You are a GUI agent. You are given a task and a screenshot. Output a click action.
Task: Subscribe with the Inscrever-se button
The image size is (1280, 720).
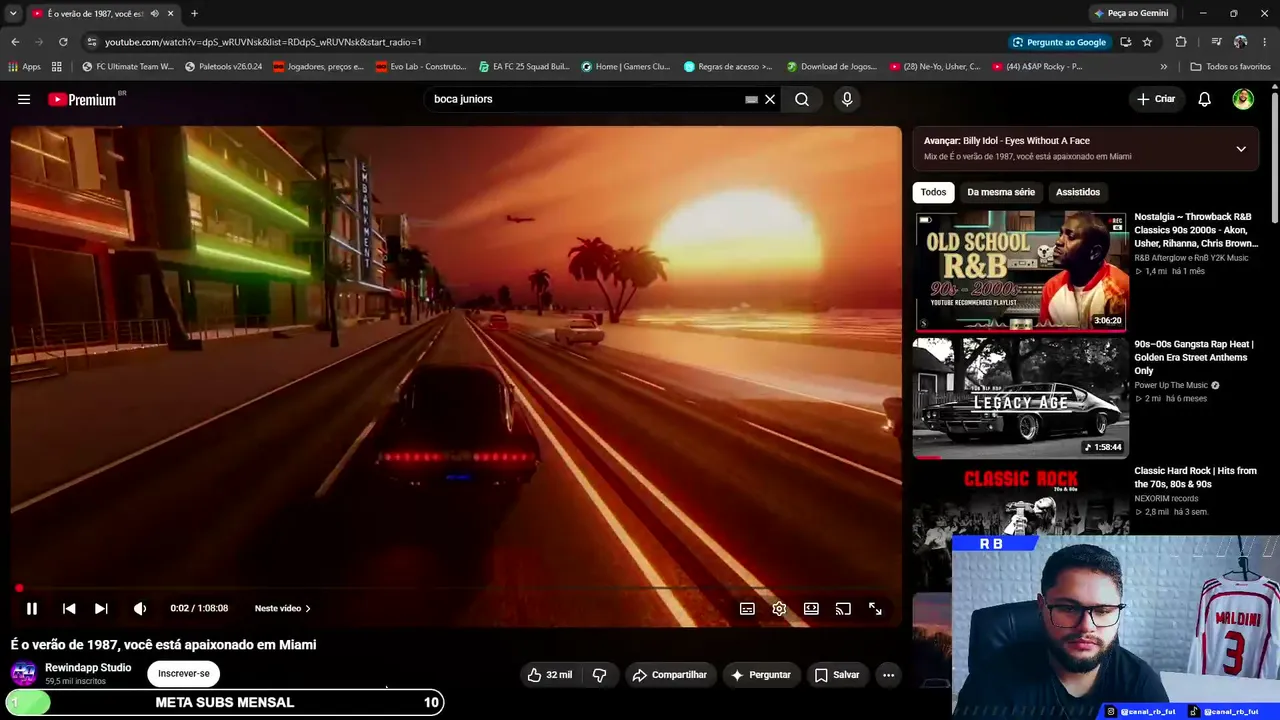click(184, 674)
